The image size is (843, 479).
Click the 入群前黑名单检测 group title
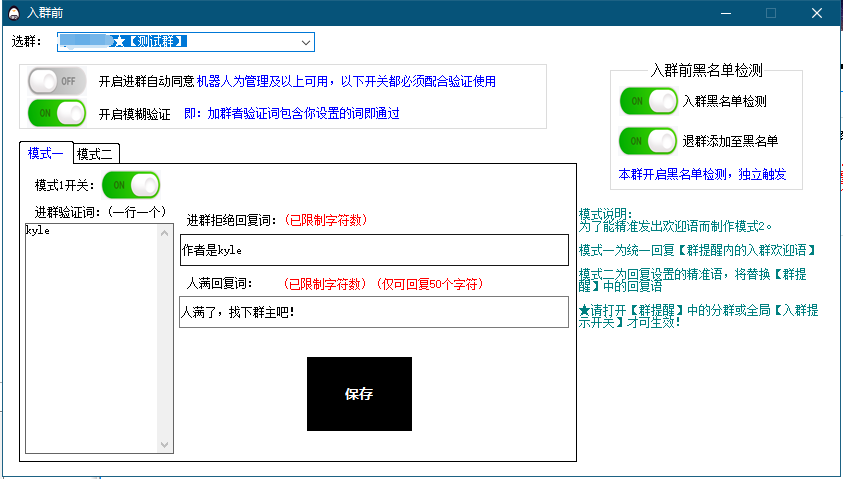[x=706, y=70]
